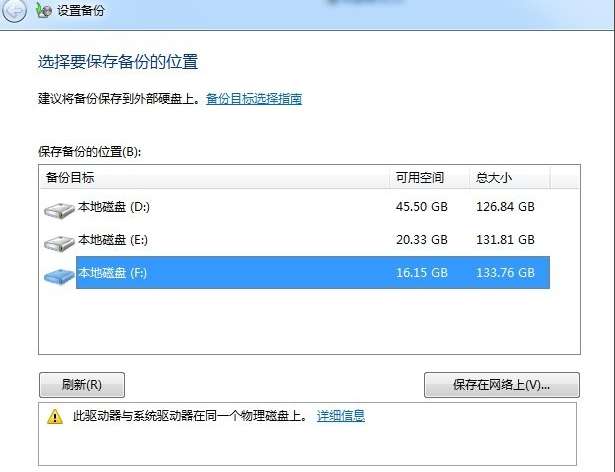Viewport: 615px width, 472px height.
Task: Click the 保存在网络上(V)... button
Action: coord(501,385)
